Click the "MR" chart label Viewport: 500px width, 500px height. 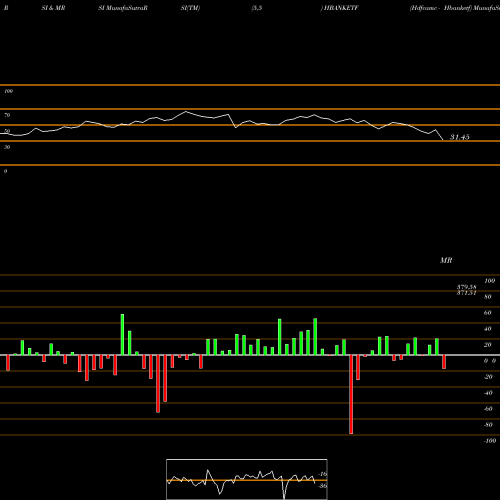point(446,260)
